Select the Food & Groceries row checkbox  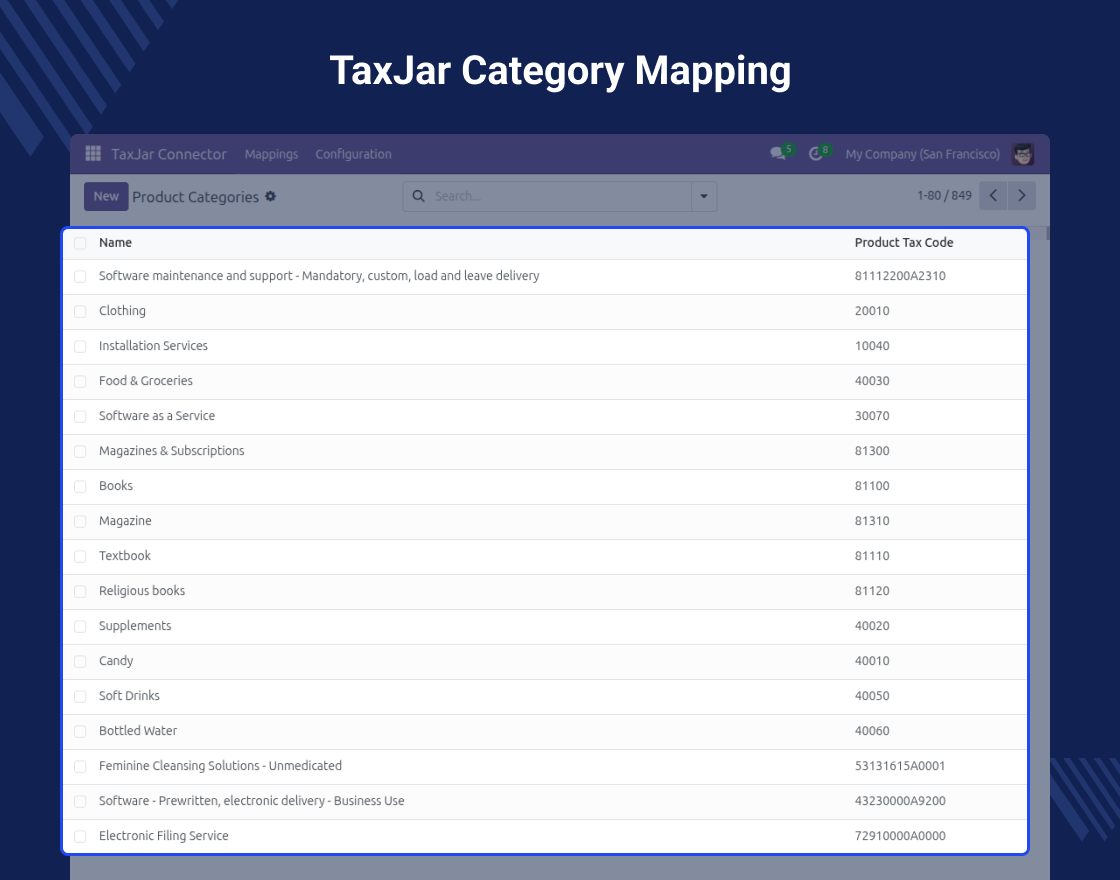pyautogui.click(x=80, y=381)
